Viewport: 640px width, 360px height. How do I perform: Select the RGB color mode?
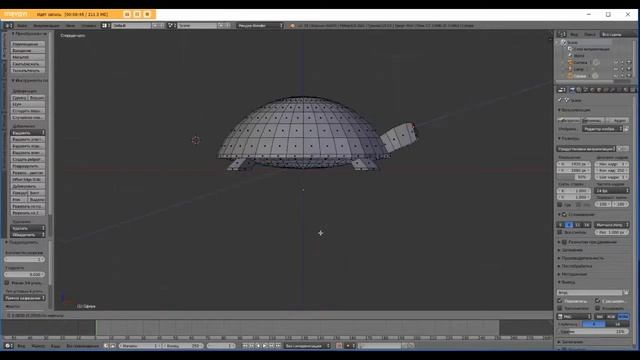pos(611,317)
